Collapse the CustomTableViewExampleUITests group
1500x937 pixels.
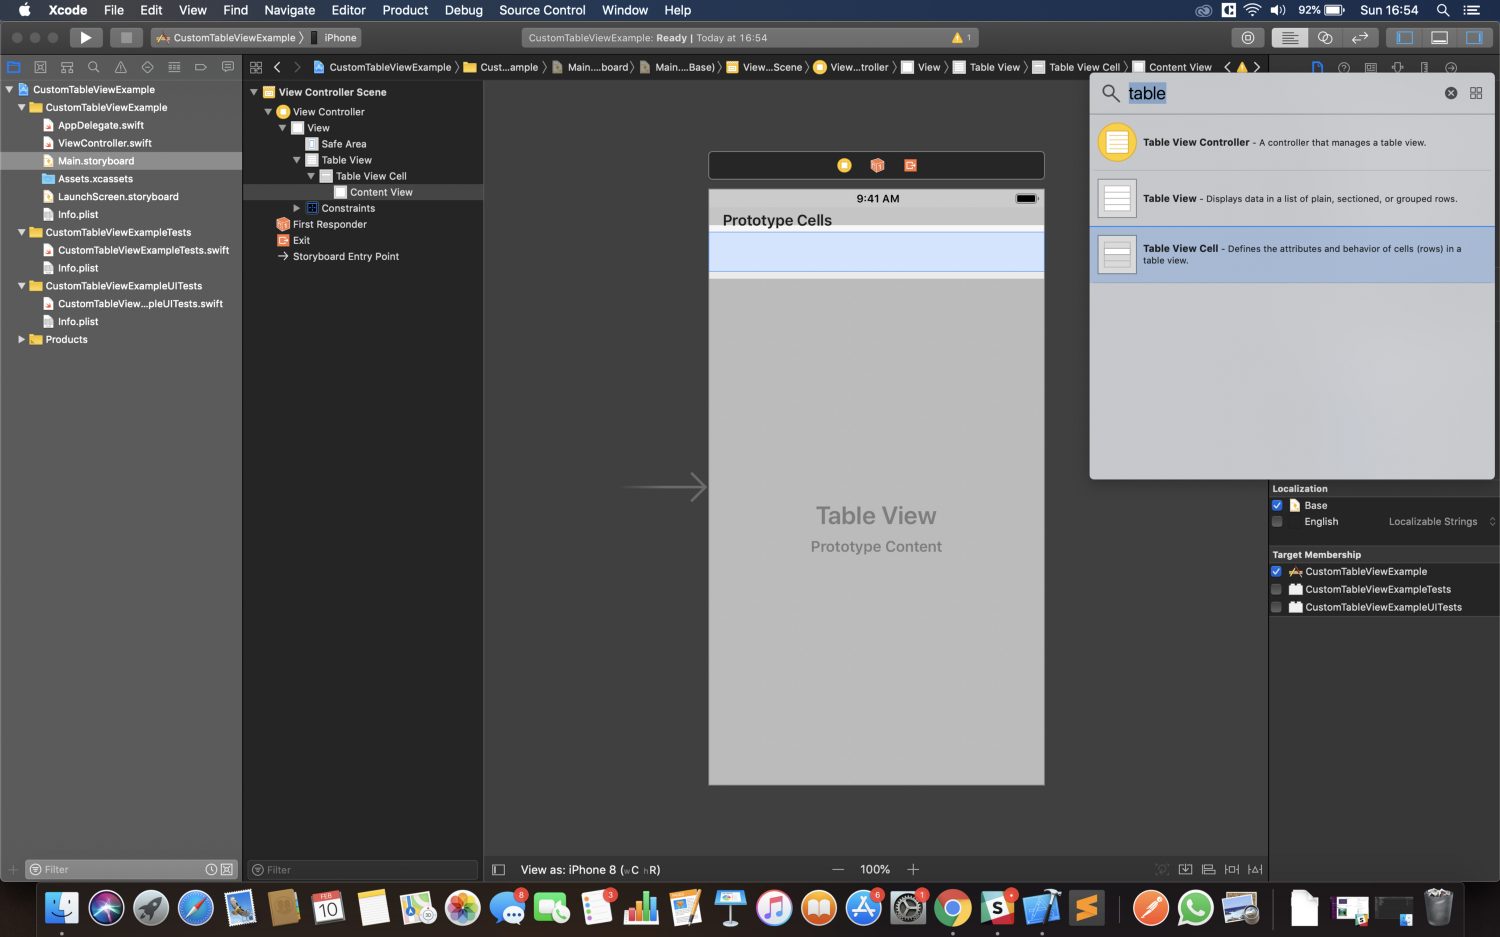coord(21,286)
